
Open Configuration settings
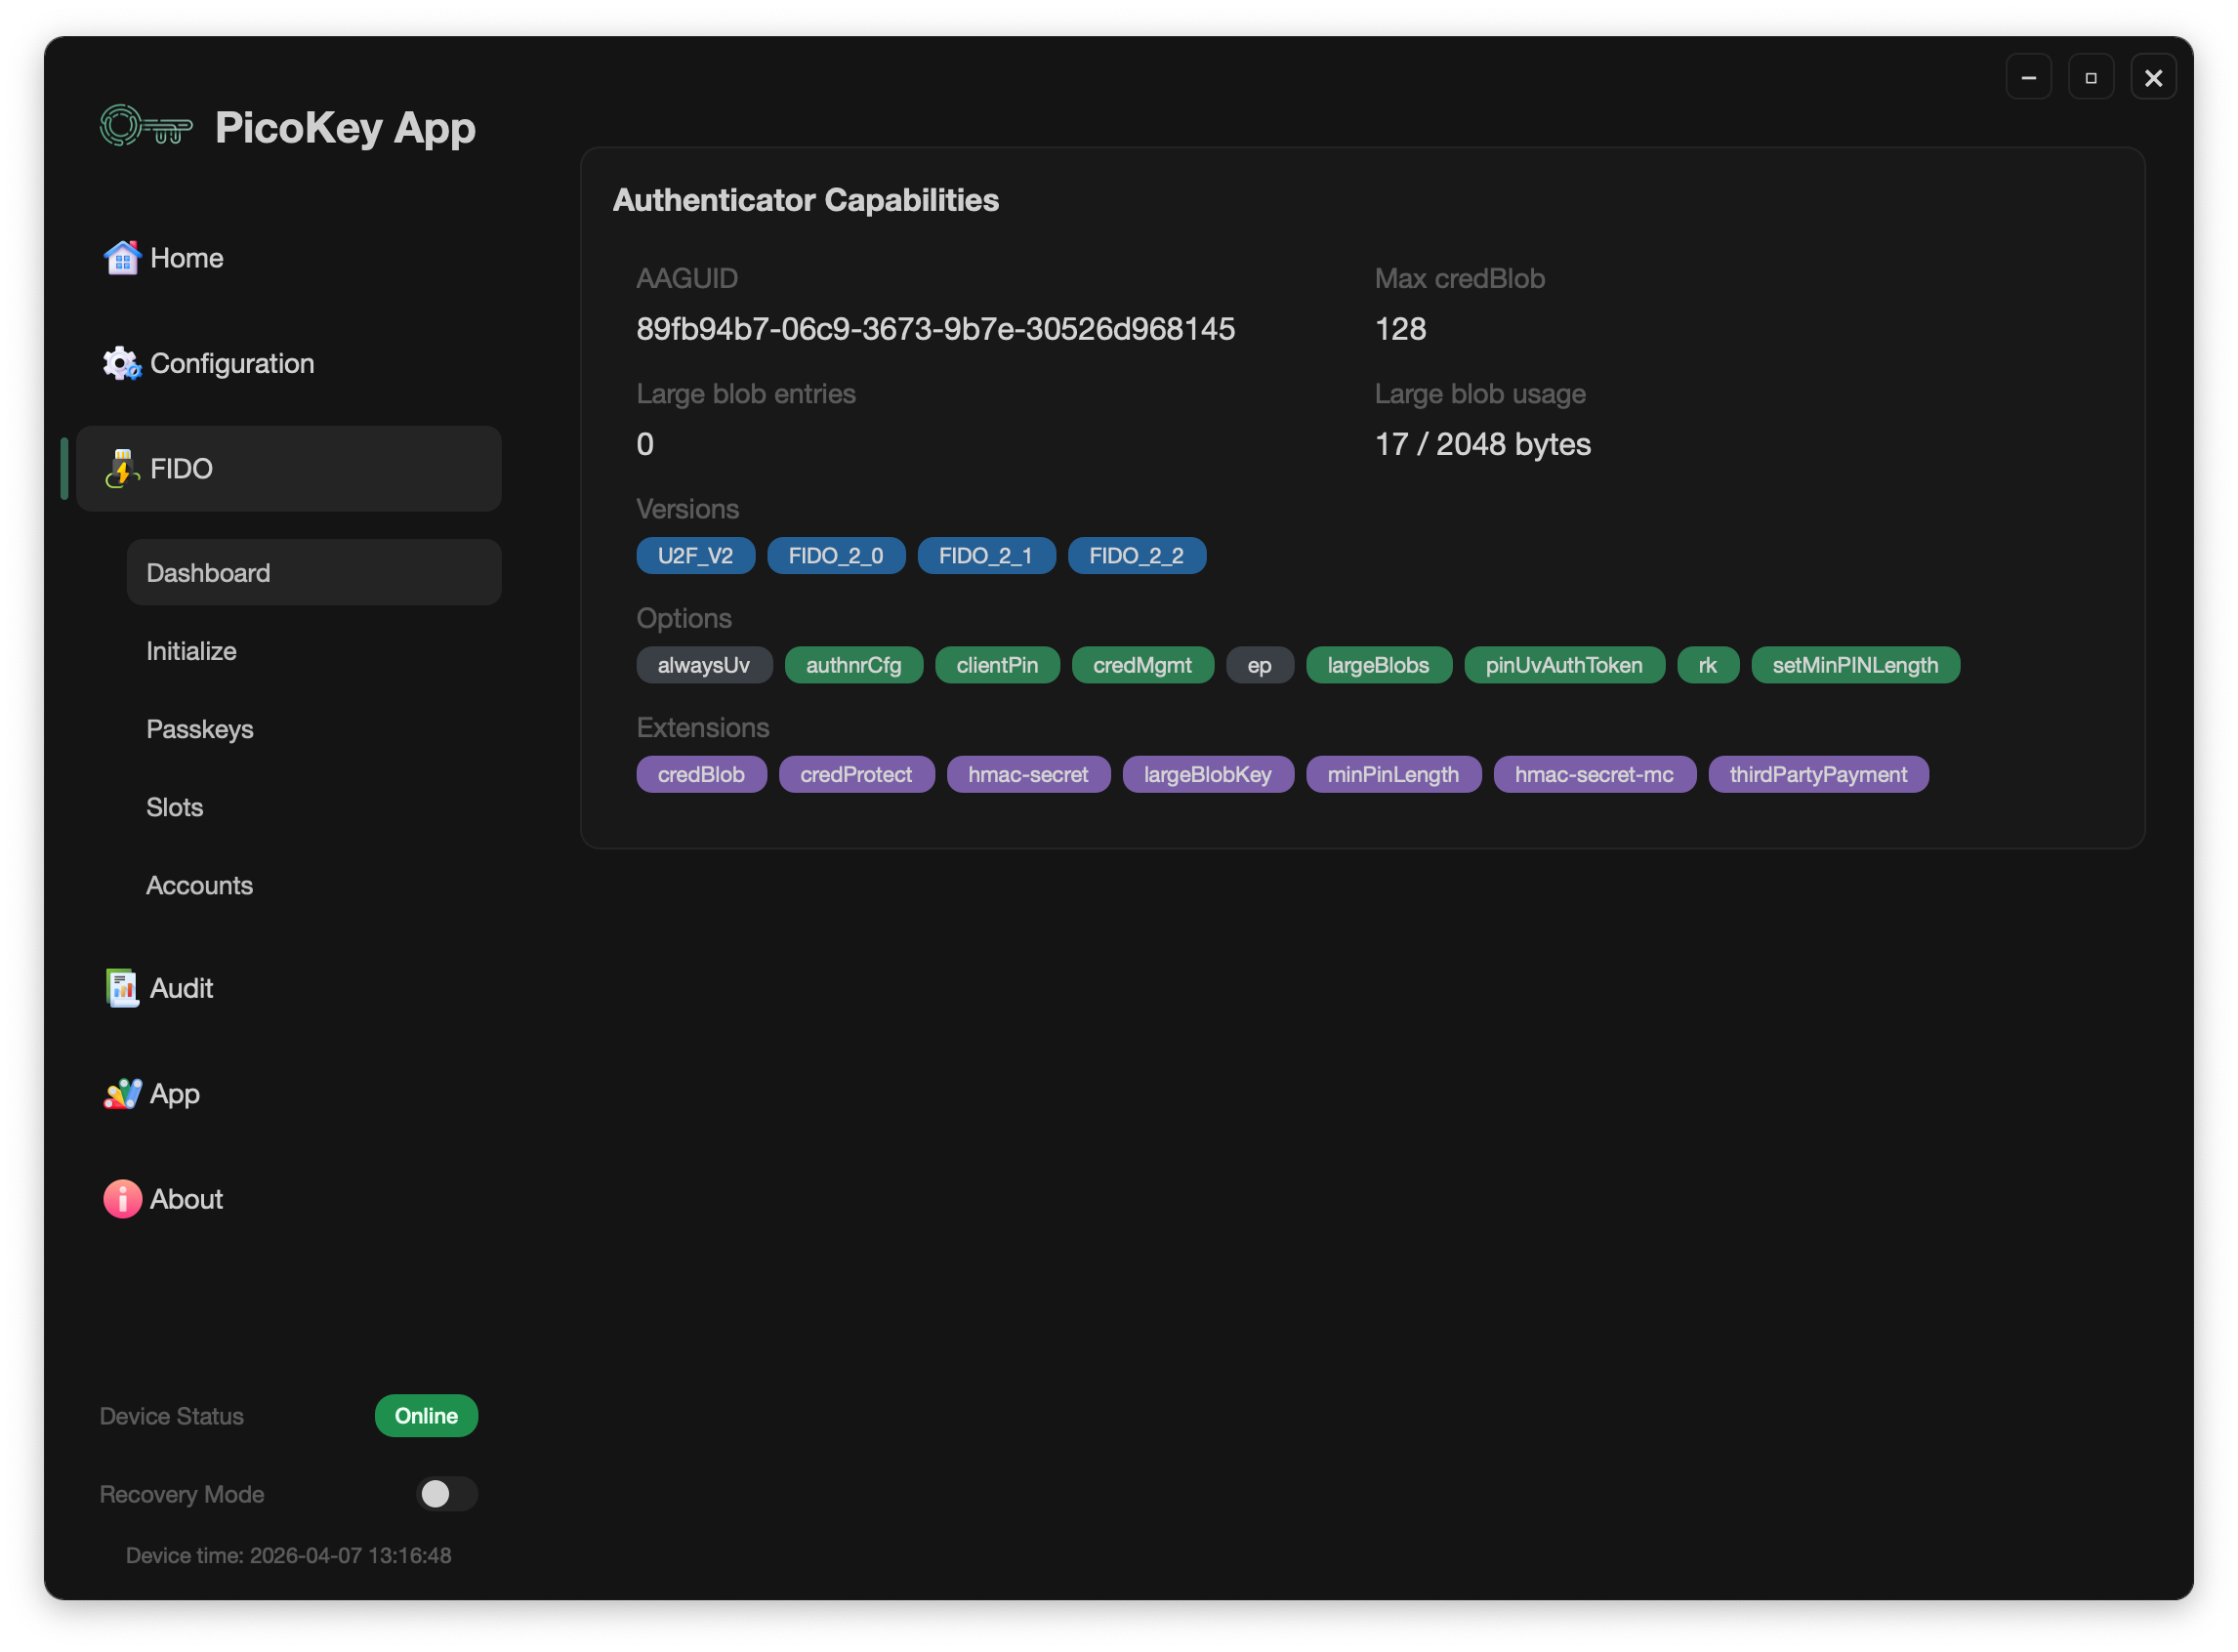pyautogui.click(x=232, y=363)
